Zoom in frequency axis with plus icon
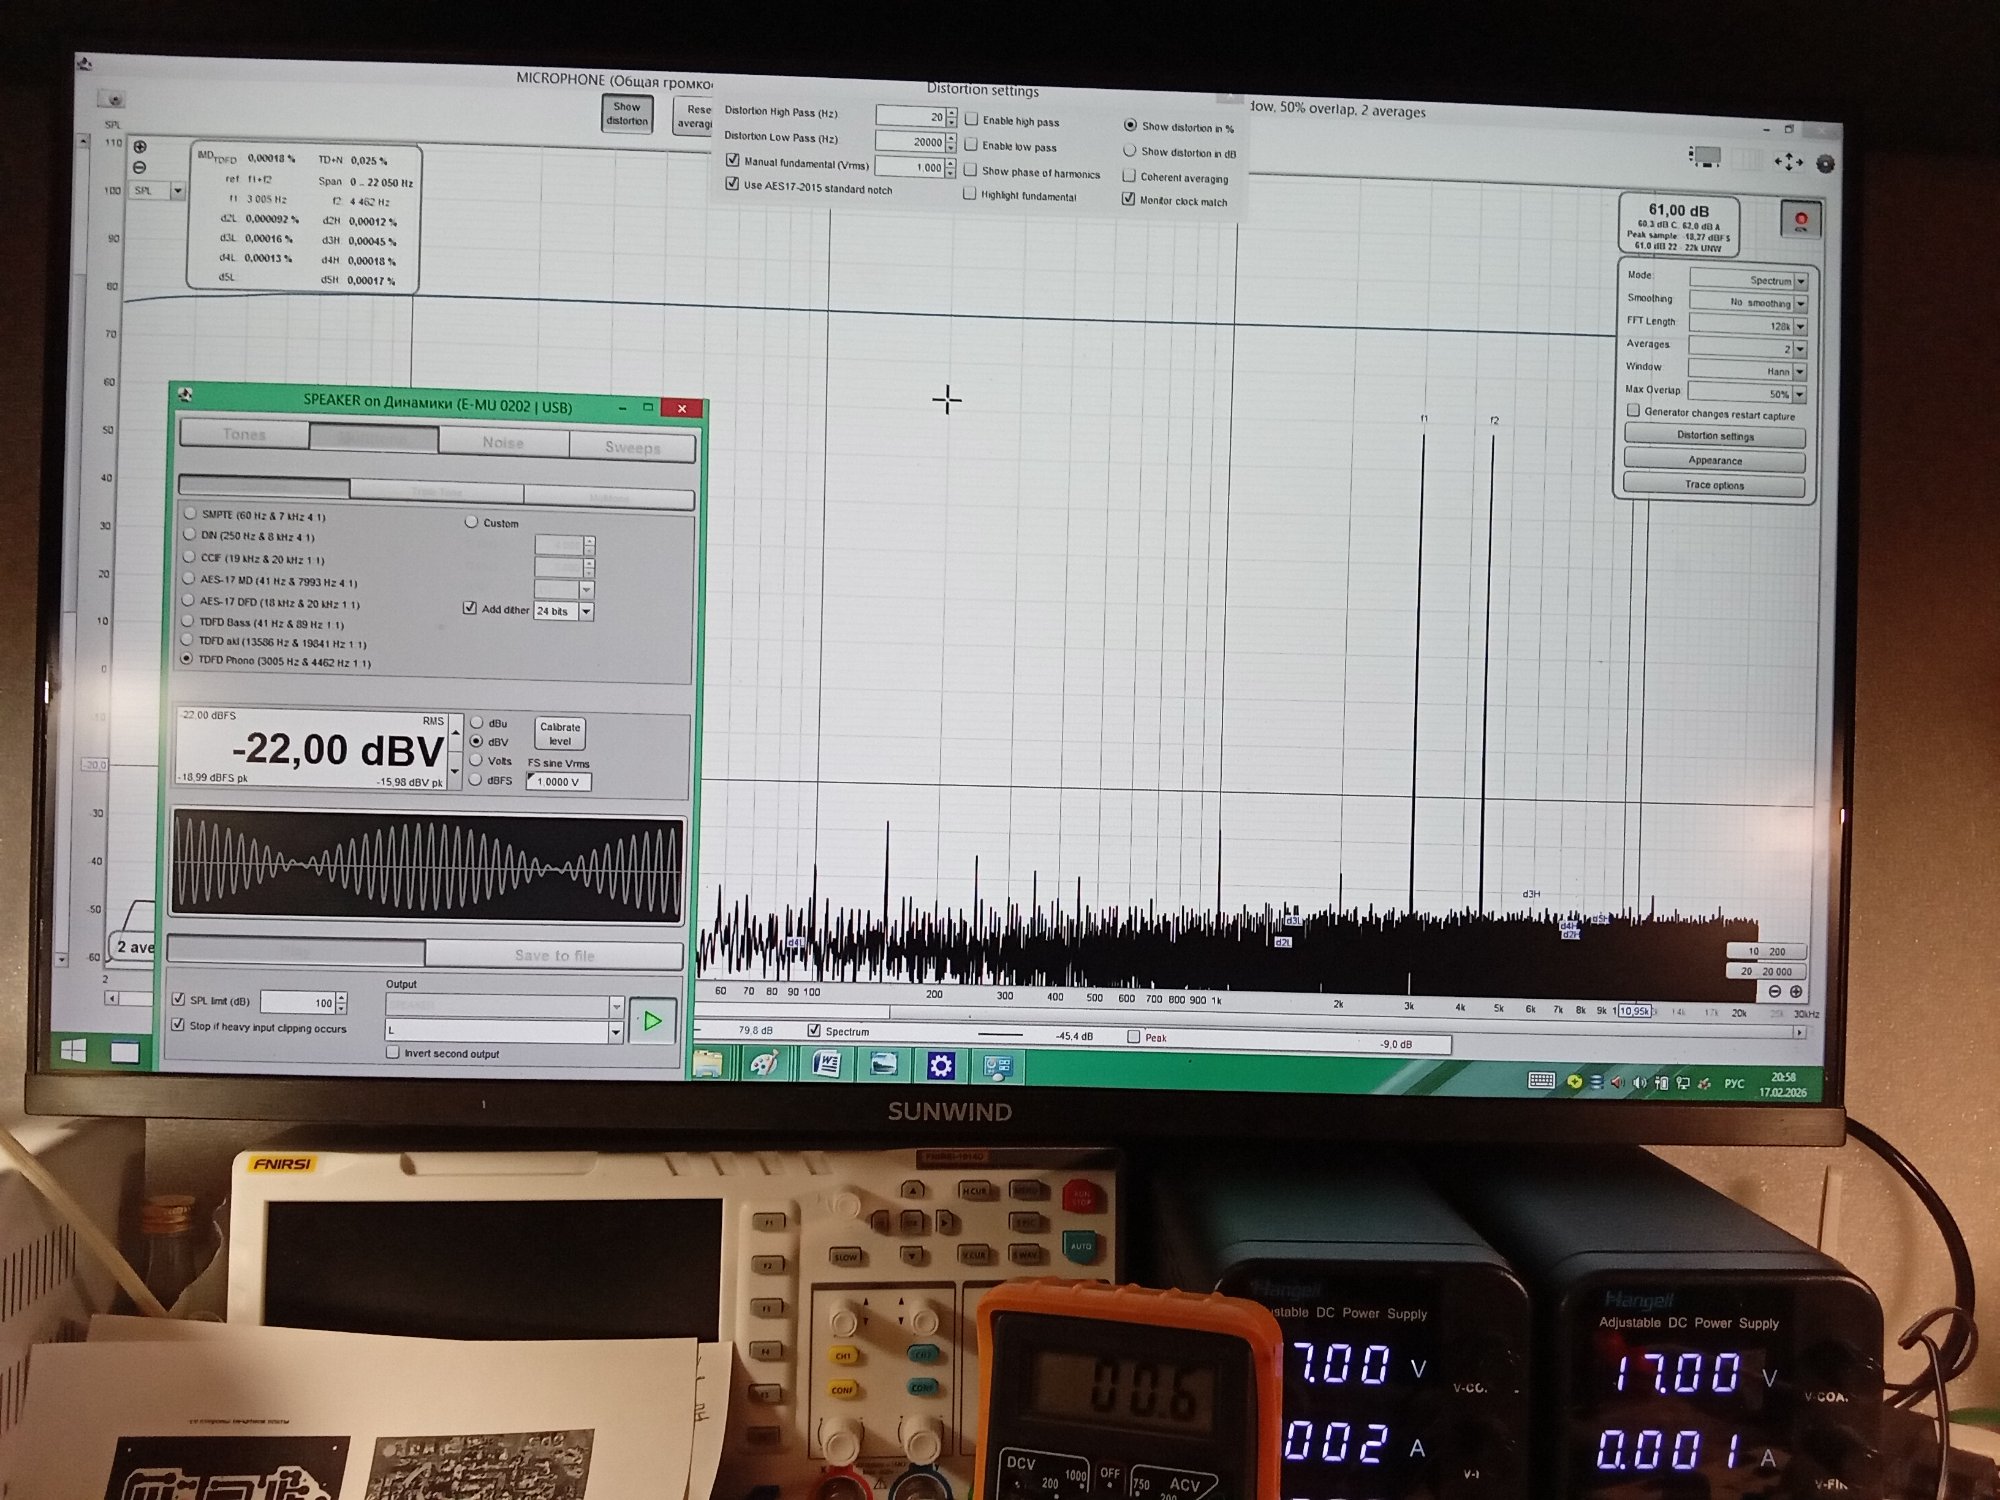 click(1796, 991)
